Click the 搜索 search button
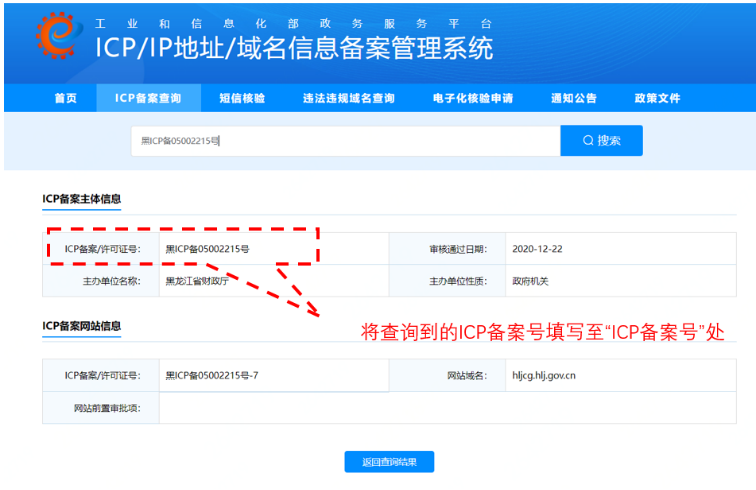The width and height of the screenshot is (756, 490). (601, 141)
